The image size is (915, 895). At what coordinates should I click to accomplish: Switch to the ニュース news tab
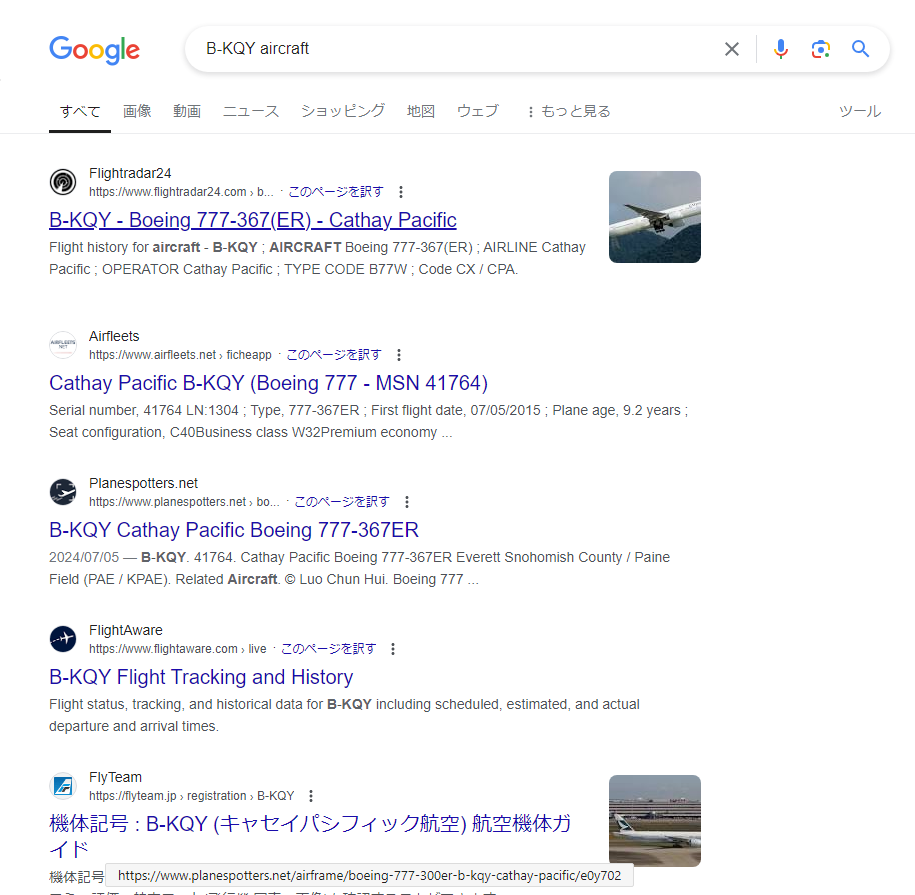pyautogui.click(x=251, y=111)
